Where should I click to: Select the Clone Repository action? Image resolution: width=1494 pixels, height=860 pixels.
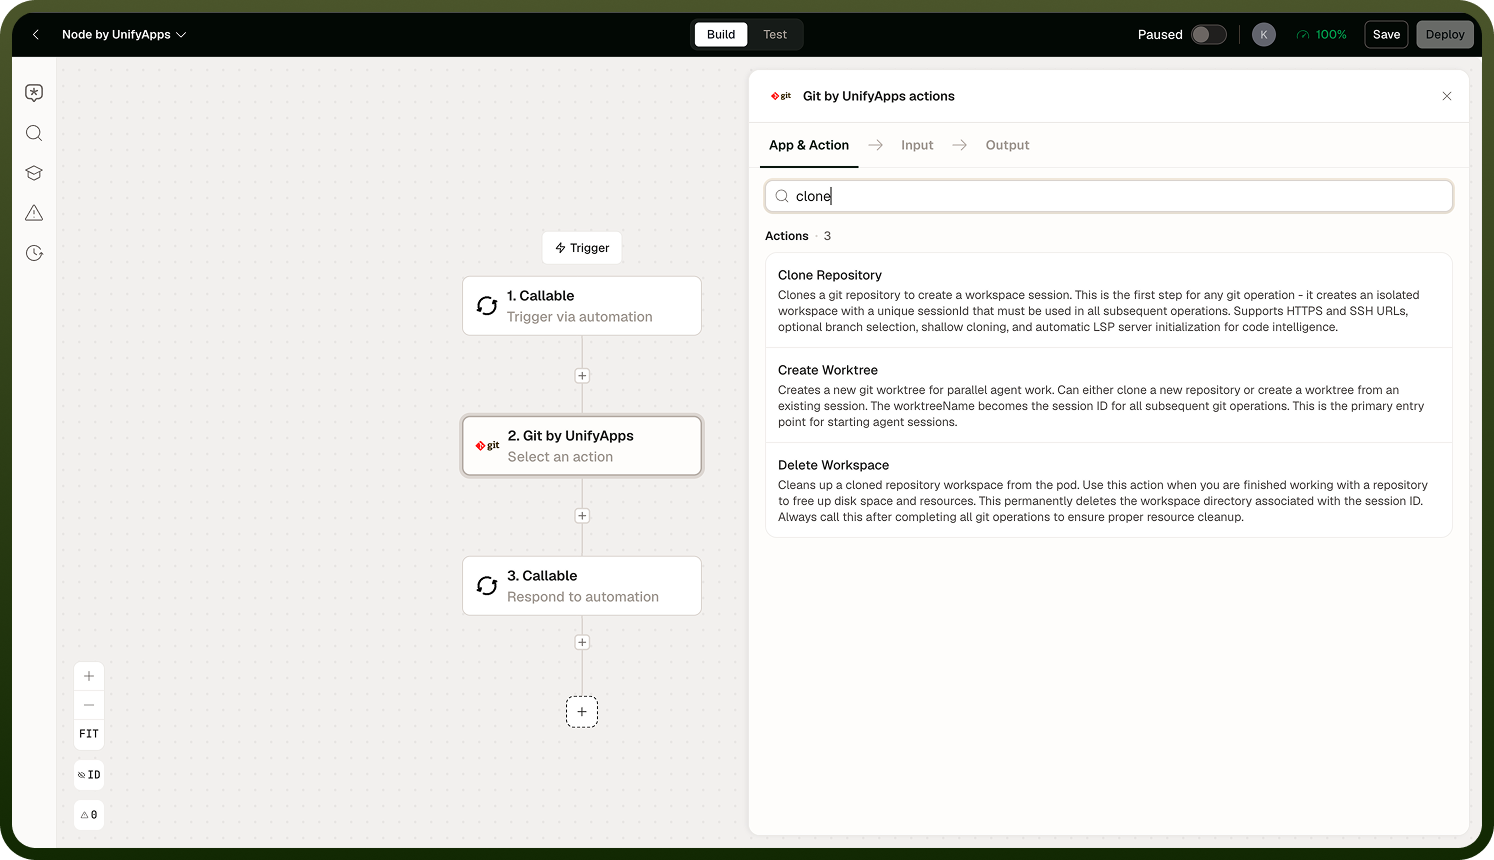coord(1108,300)
